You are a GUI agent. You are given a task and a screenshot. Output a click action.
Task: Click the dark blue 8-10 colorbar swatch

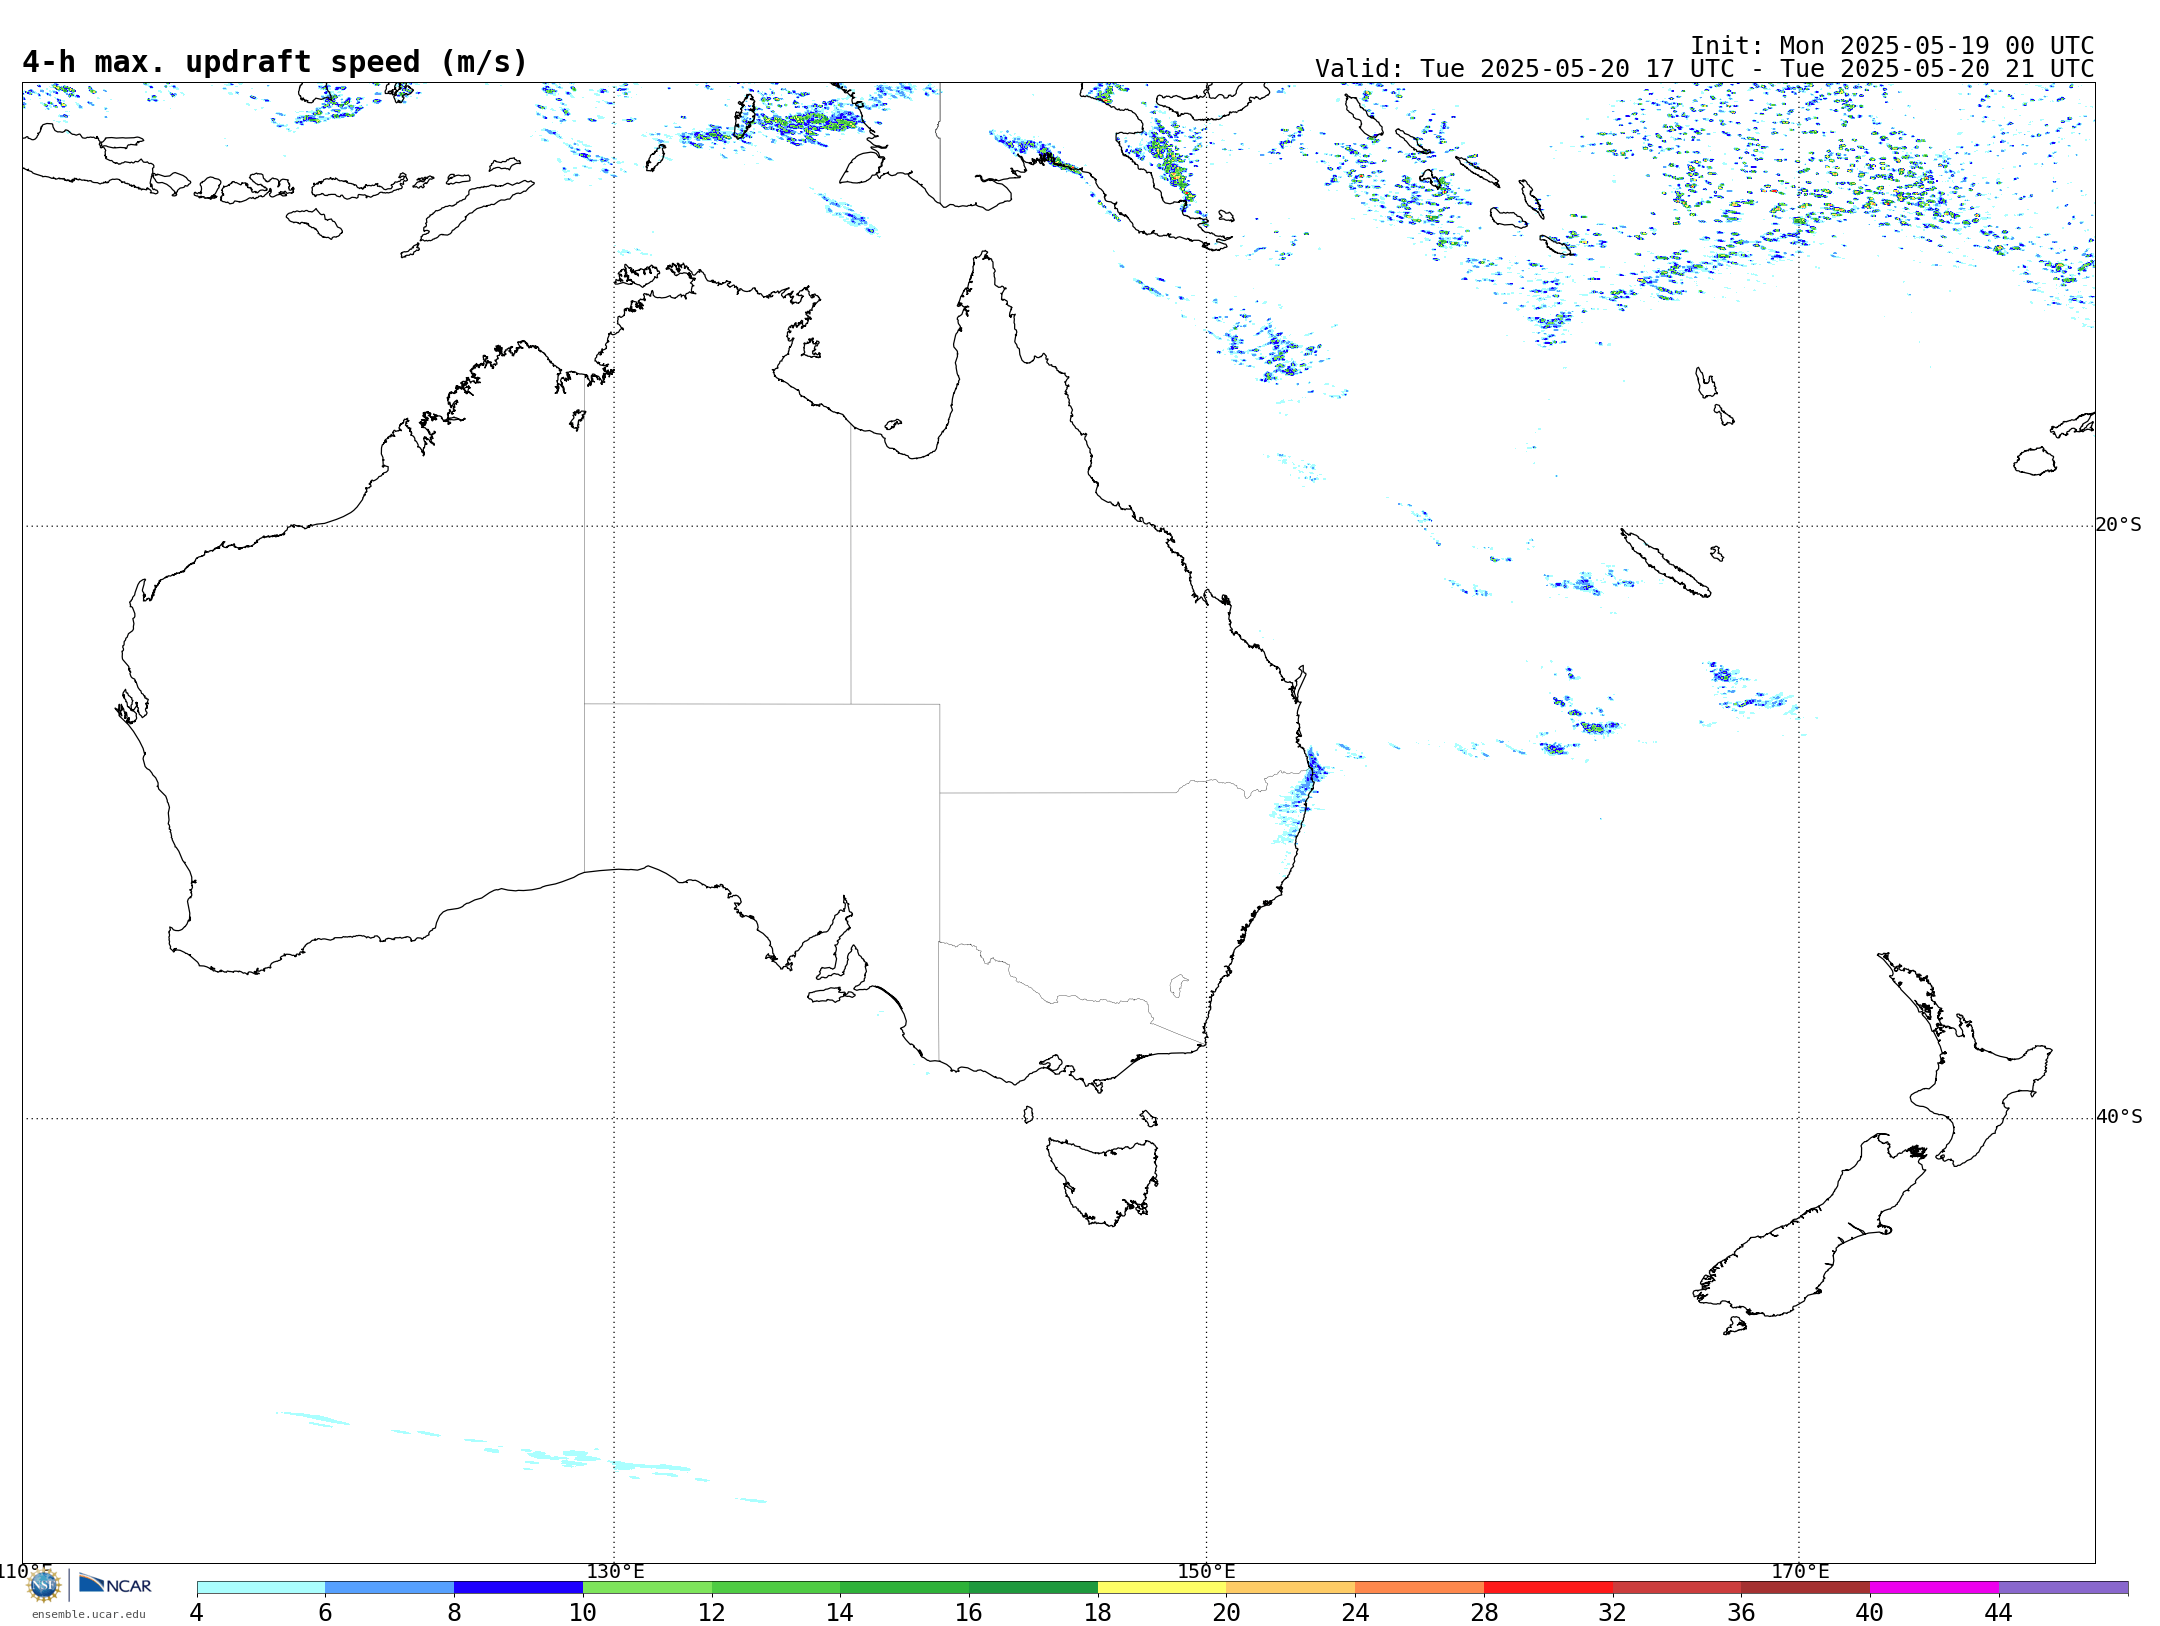coord(519,1588)
